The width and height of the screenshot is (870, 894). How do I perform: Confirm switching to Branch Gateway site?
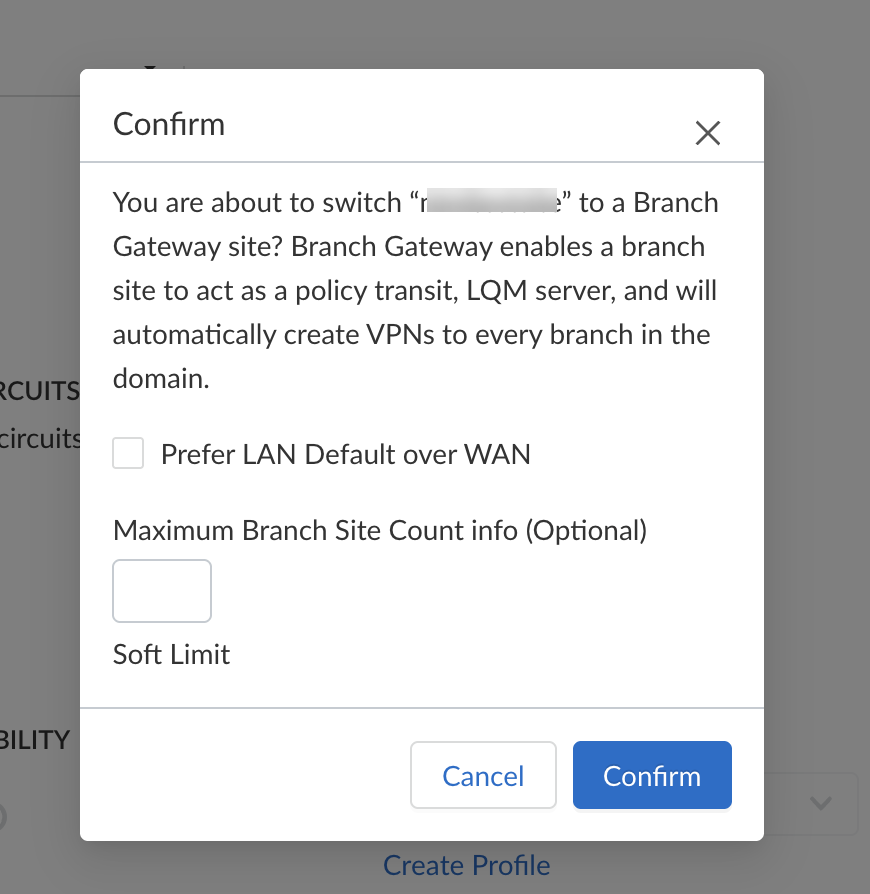652,775
